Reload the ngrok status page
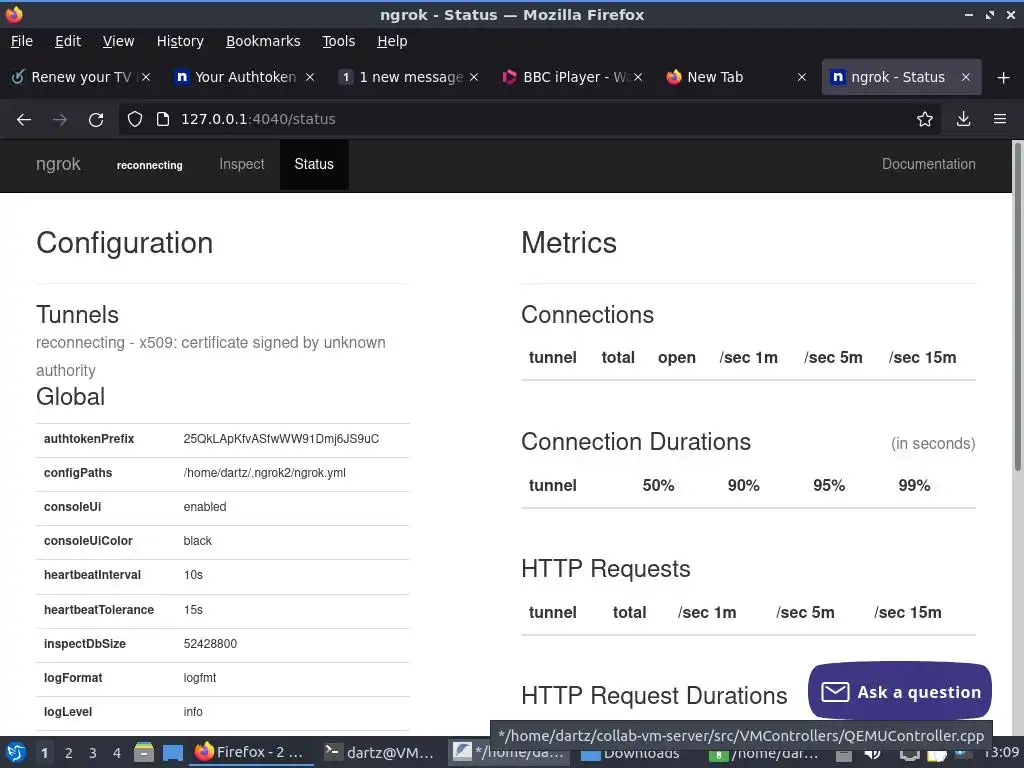 click(x=96, y=120)
